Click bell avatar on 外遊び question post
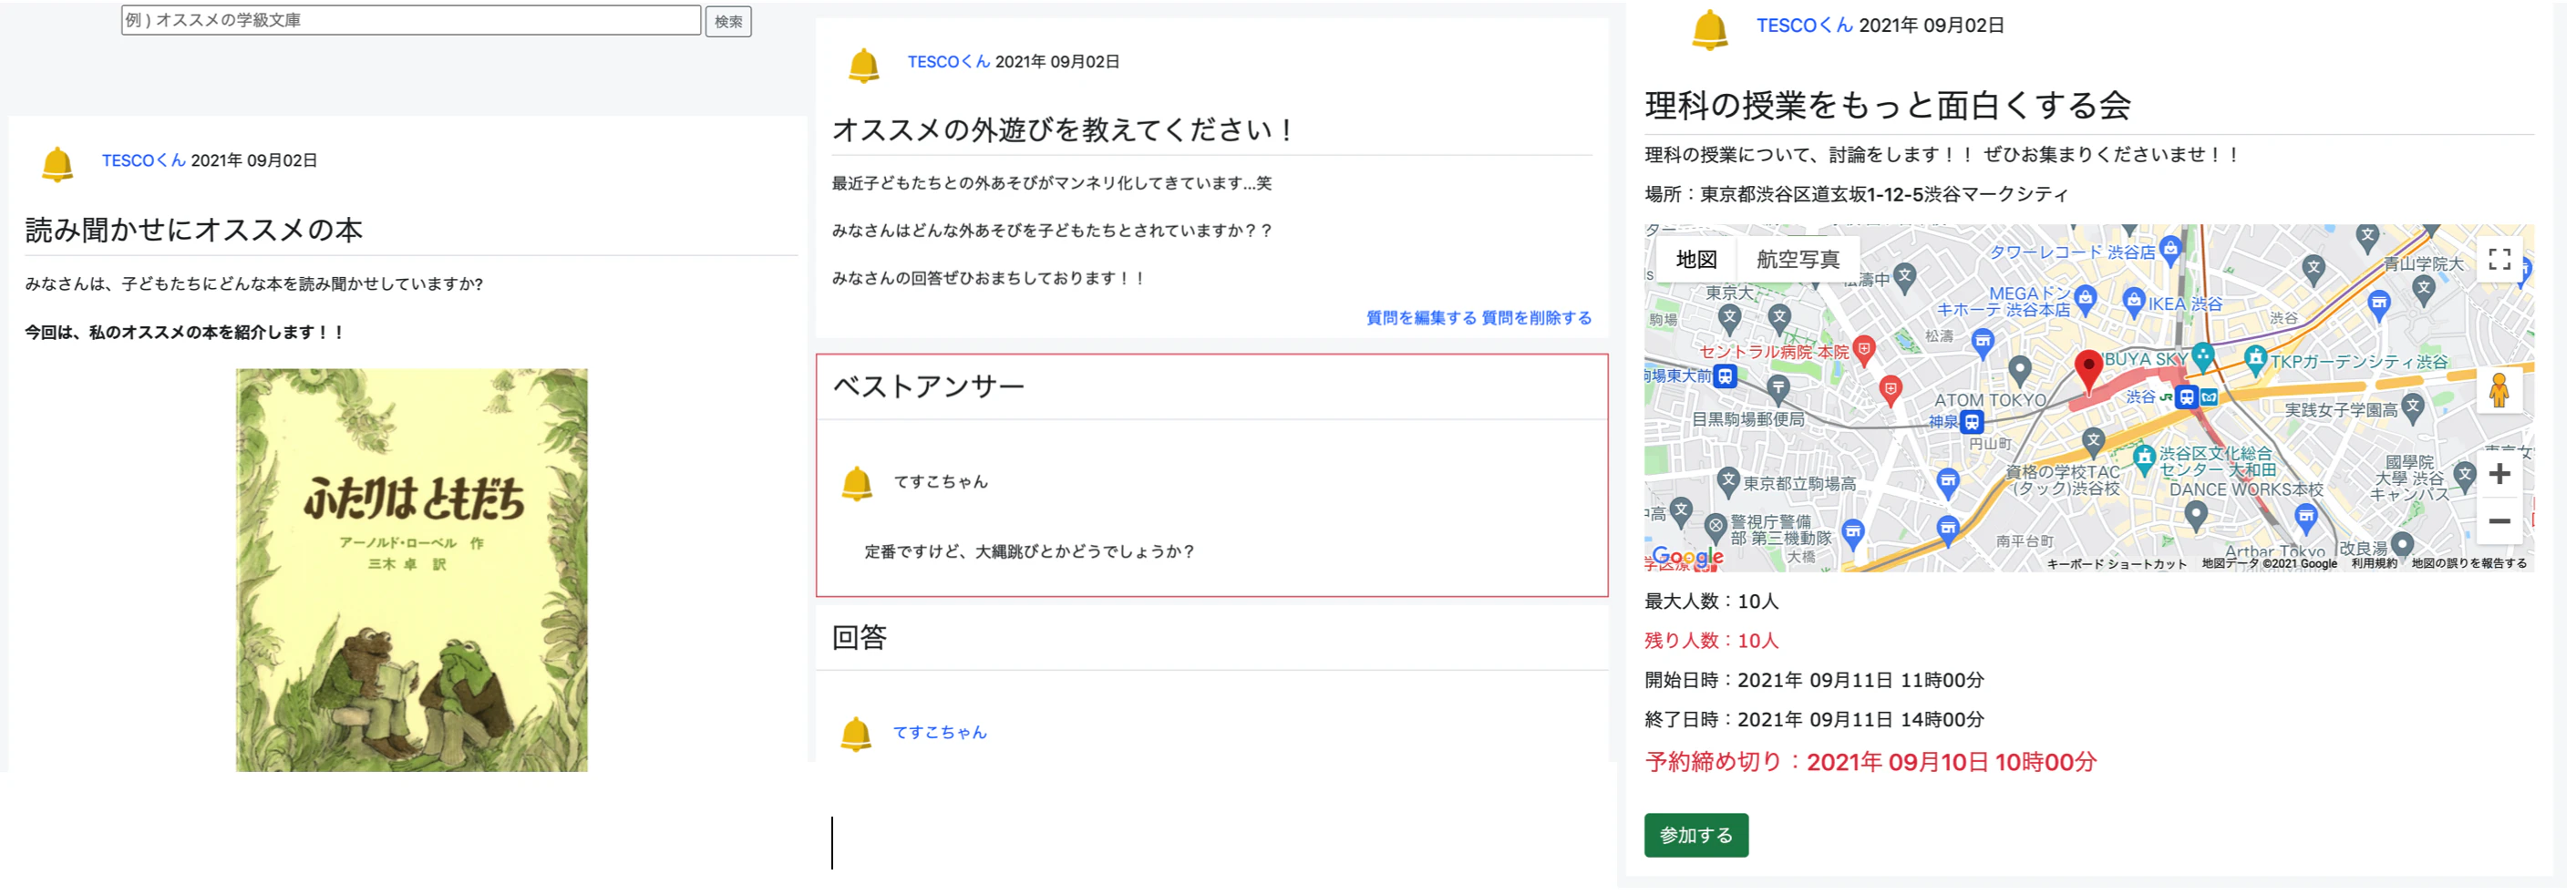 pyautogui.click(x=864, y=65)
